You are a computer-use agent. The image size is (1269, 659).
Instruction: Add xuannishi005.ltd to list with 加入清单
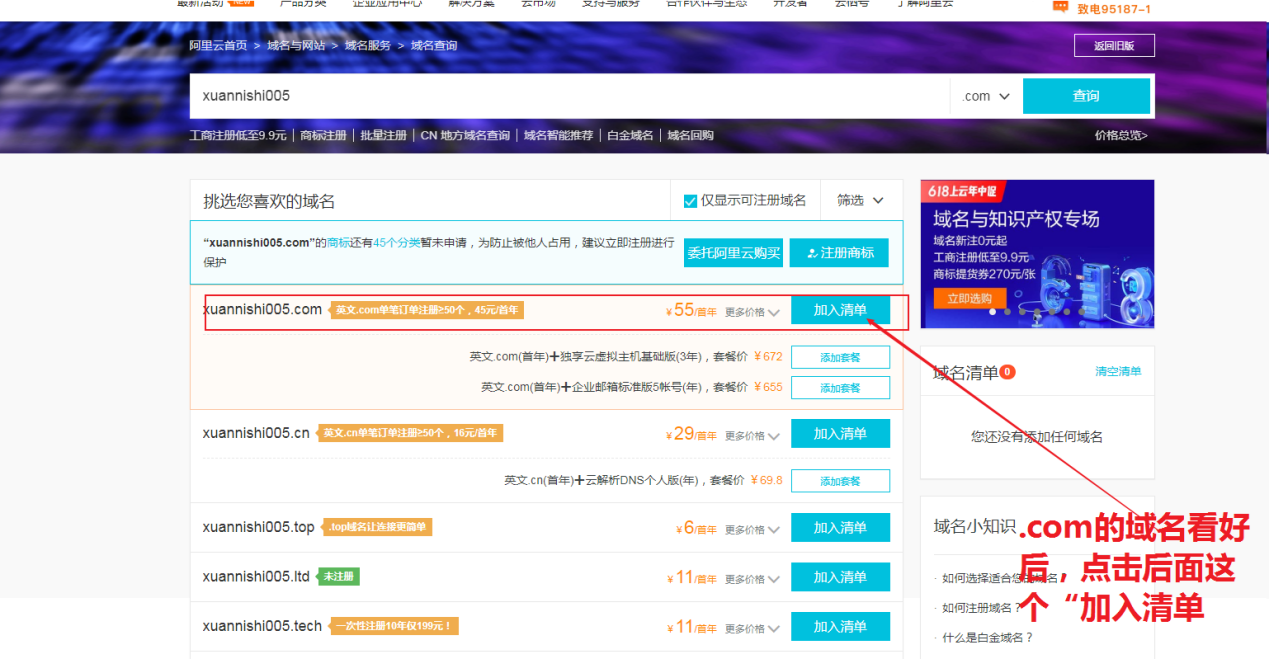(840, 577)
